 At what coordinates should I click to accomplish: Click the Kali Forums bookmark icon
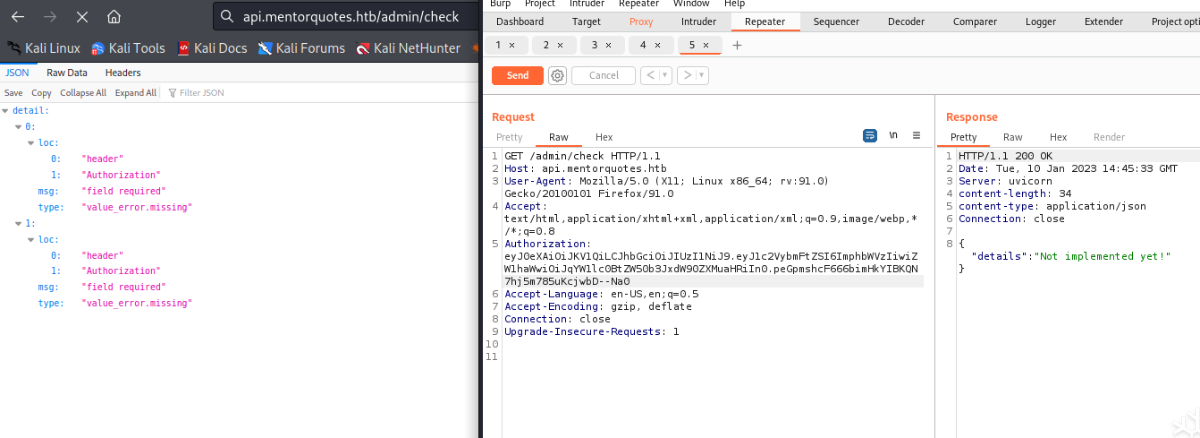pyautogui.click(x=264, y=48)
